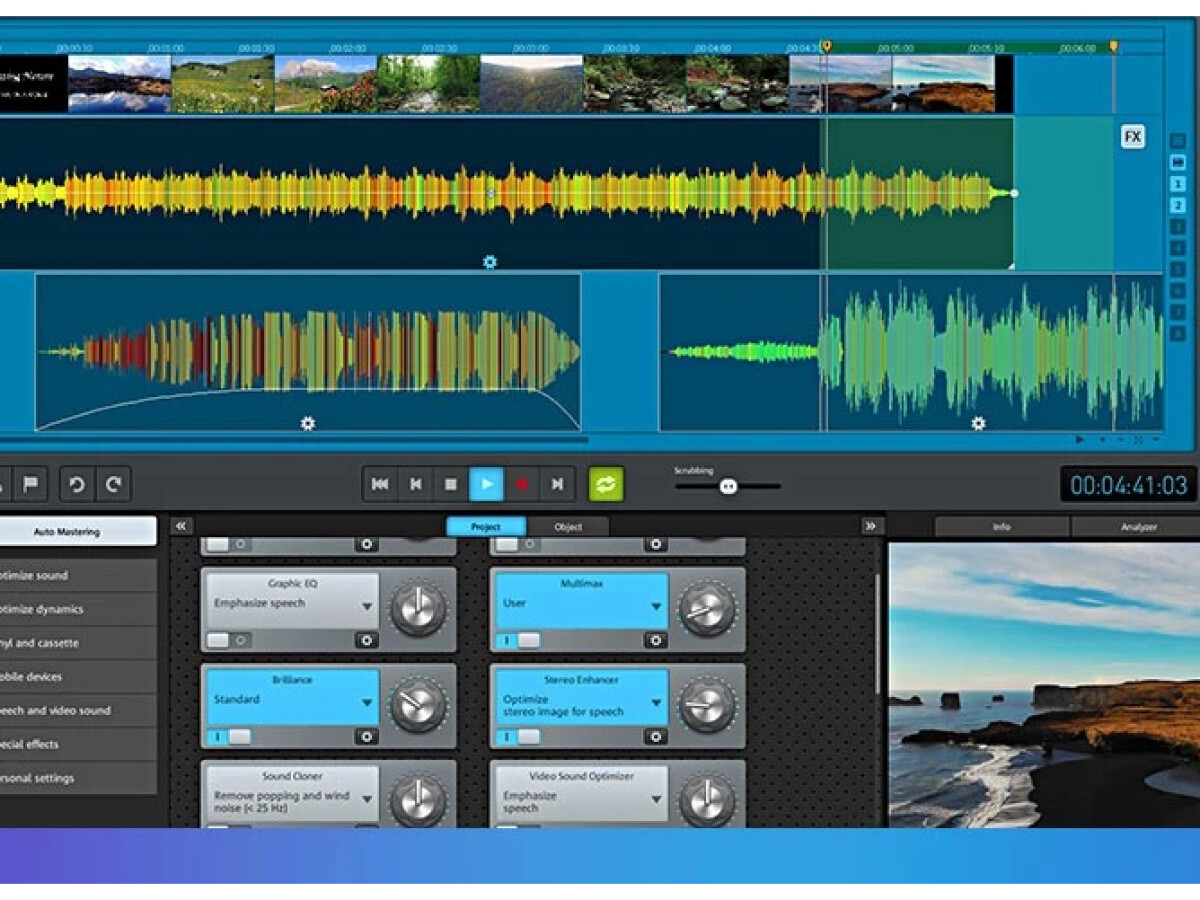Select track button 1 in the track strip
This screenshot has height=900, width=1200.
pos(1177,185)
